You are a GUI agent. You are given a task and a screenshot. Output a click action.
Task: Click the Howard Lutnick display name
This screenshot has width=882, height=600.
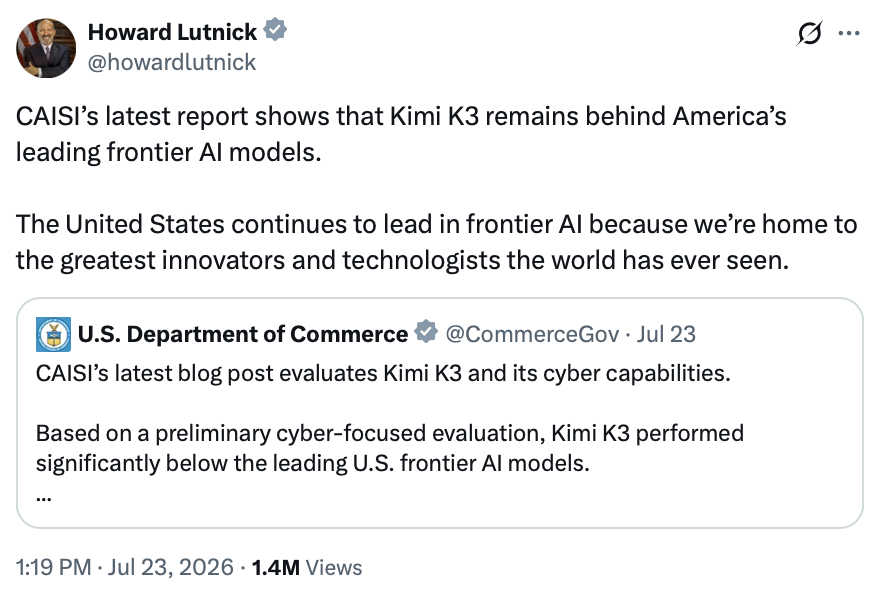[x=173, y=32]
